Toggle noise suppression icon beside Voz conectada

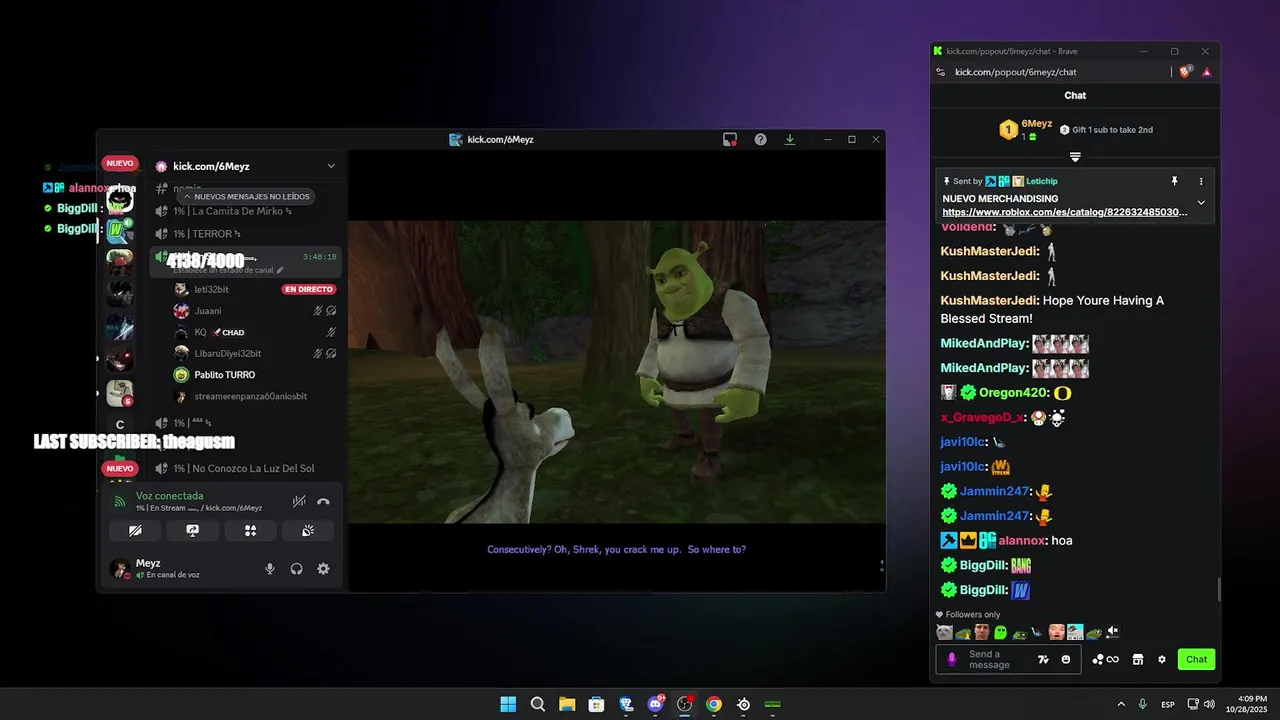(x=299, y=502)
